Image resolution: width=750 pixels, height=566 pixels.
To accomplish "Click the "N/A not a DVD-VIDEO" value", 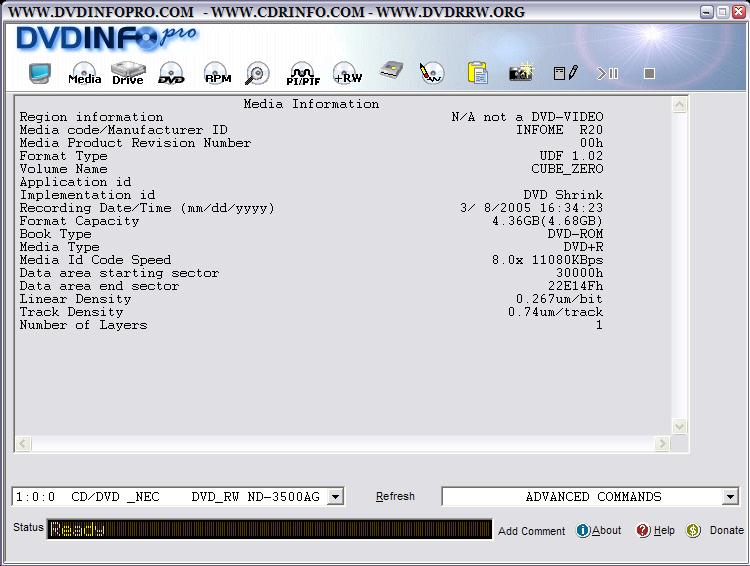I will (x=527, y=117).
